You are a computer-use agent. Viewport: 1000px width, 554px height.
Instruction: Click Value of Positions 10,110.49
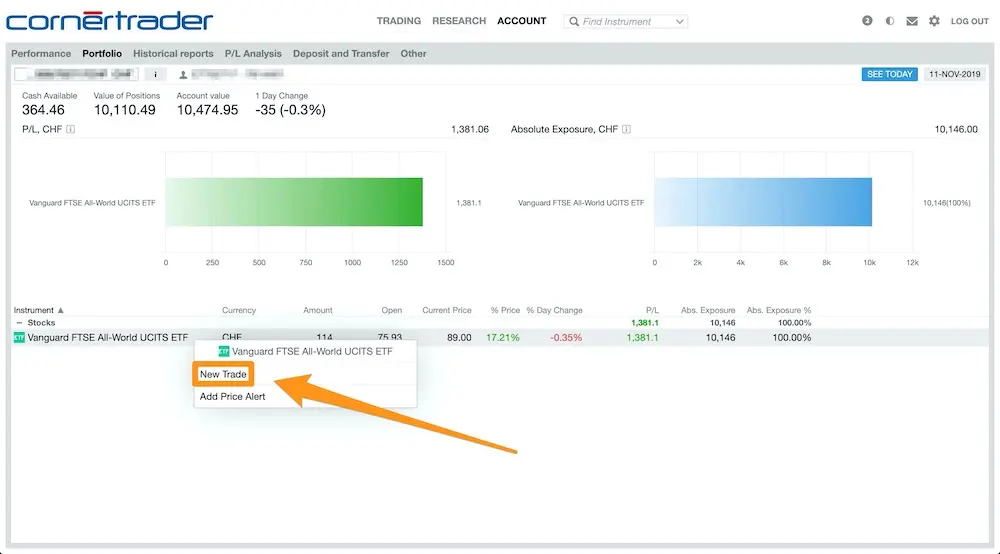click(x=125, y=110)
